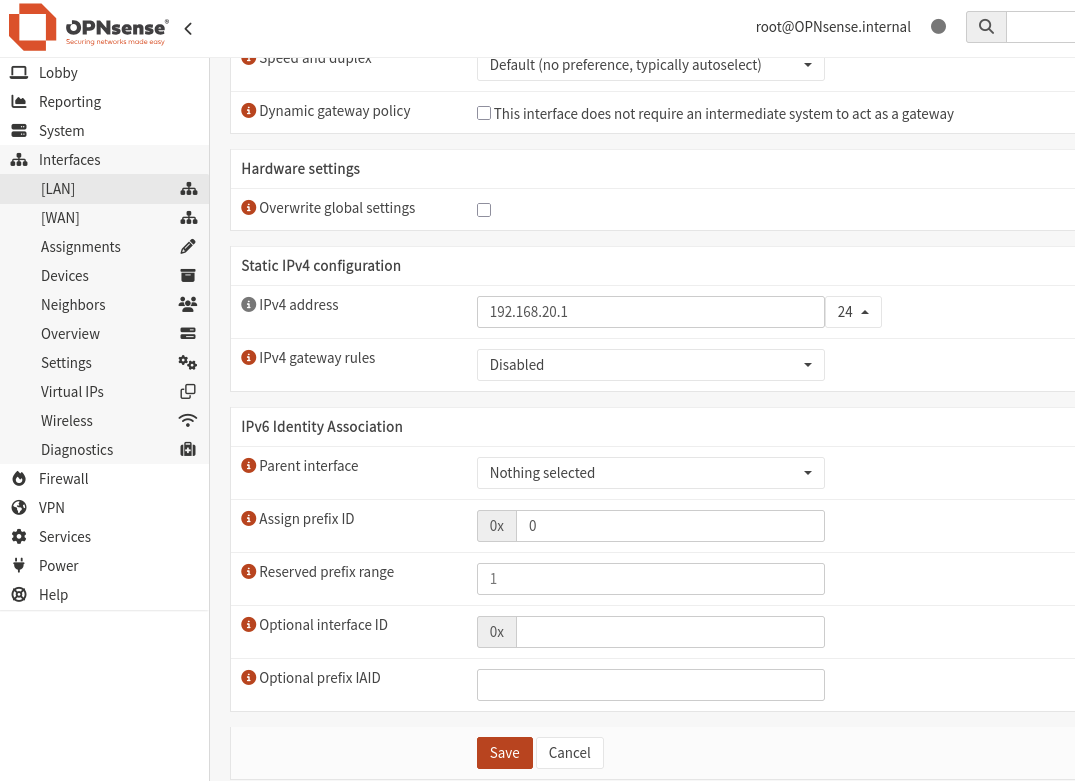Click info icon beside Parent interface
Viewport: 1075px width, 781px height.
click(x=249, y=466)
